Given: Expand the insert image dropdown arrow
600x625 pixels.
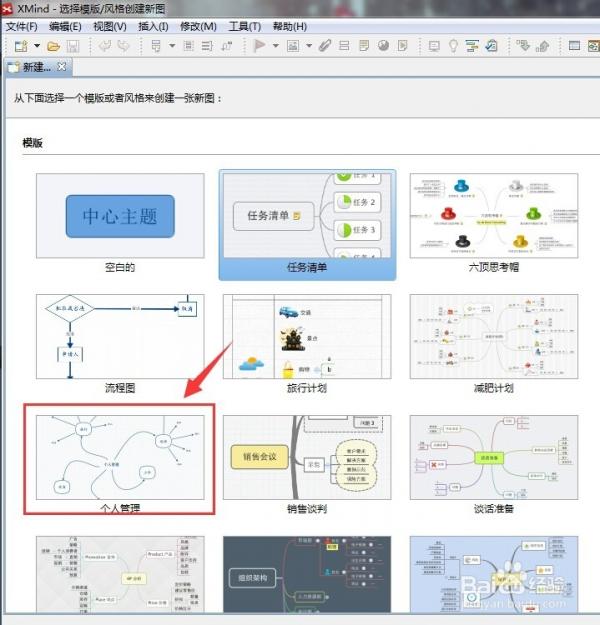Looking at the screenshot, I should pyautogui.click(x=309, y=46).
